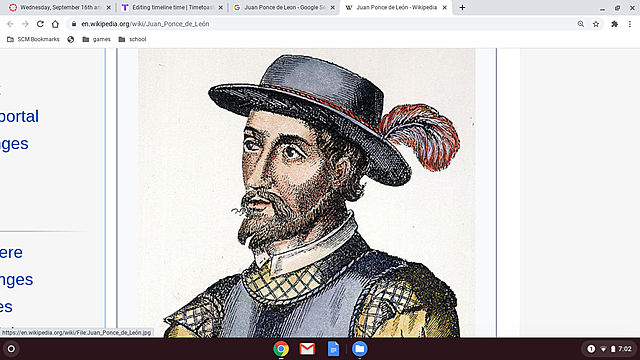640x360 pixels.
Task: Open the ChromeOS launcher button
Action: [x=11, y=349]
